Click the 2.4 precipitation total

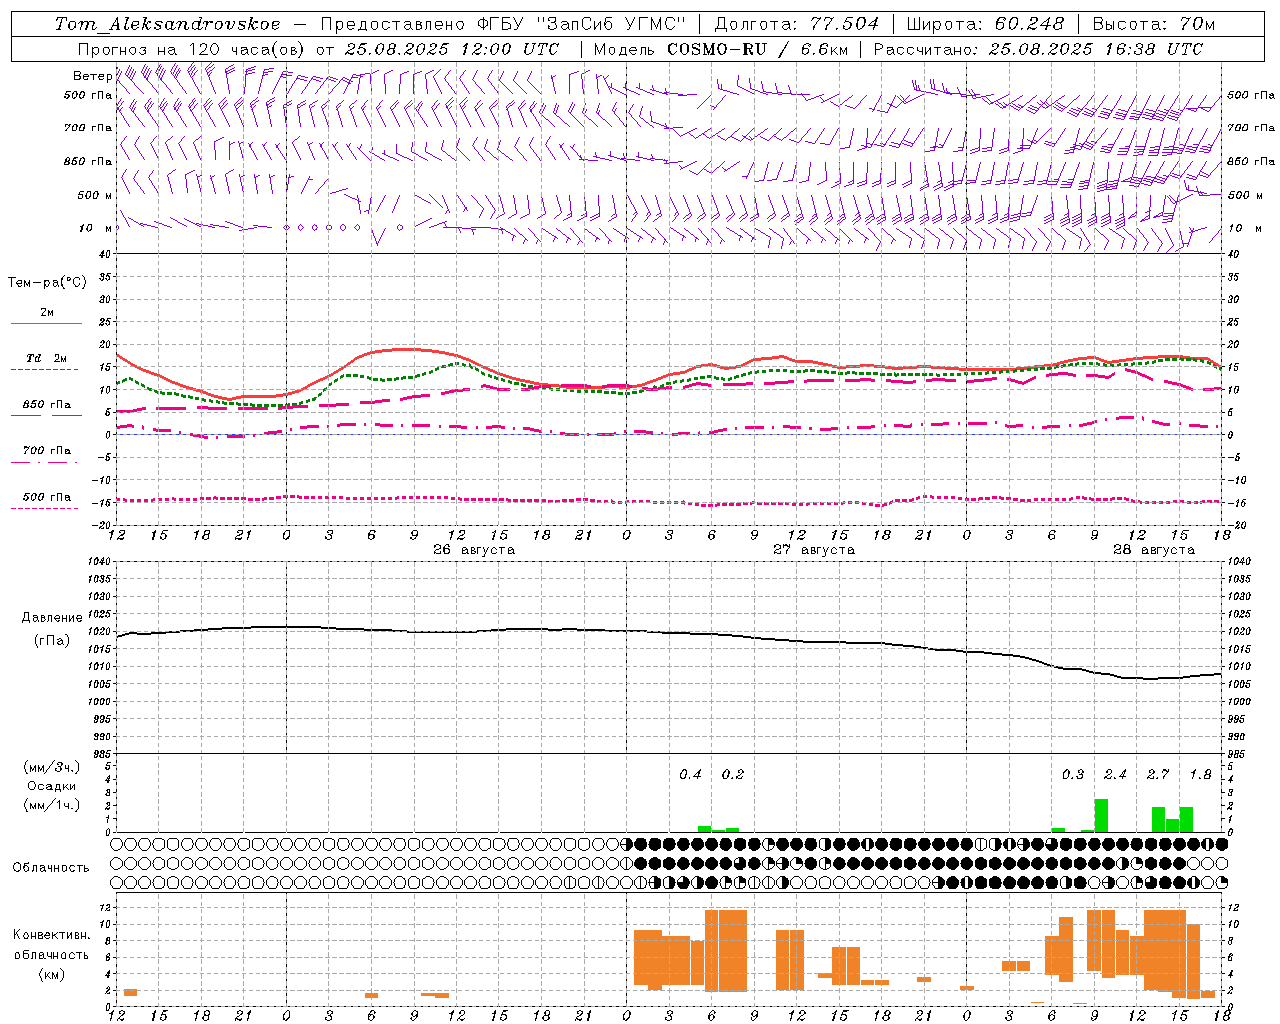(1115, 774)
